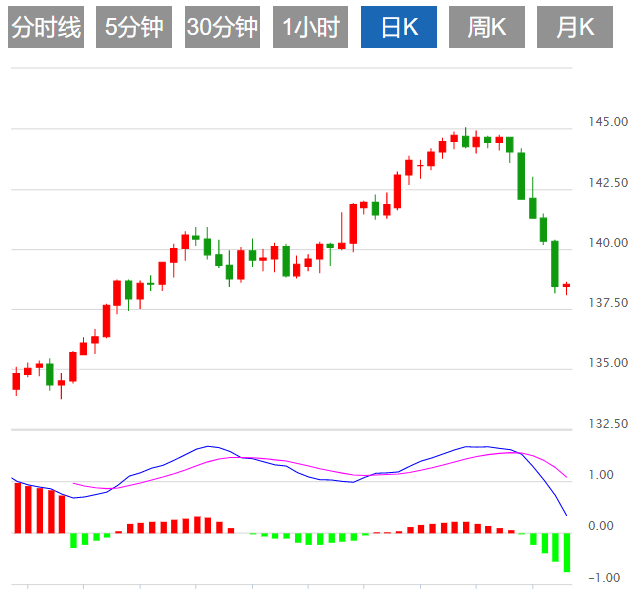Click the long green candle before the last
Screen dimensions: 629x589
pyautogui.click(x=555, y=264)
